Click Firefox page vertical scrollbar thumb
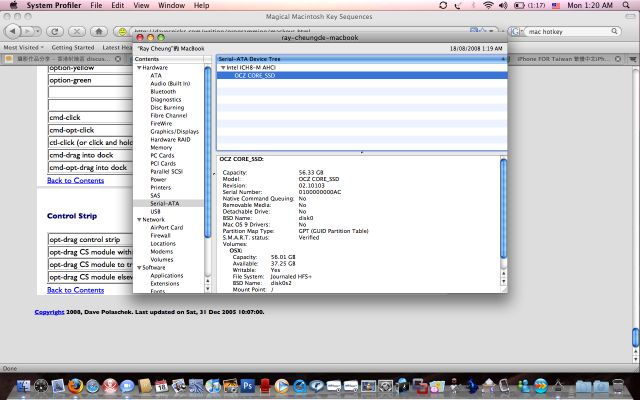Screen dimensions: 640x400 (635, 337)
